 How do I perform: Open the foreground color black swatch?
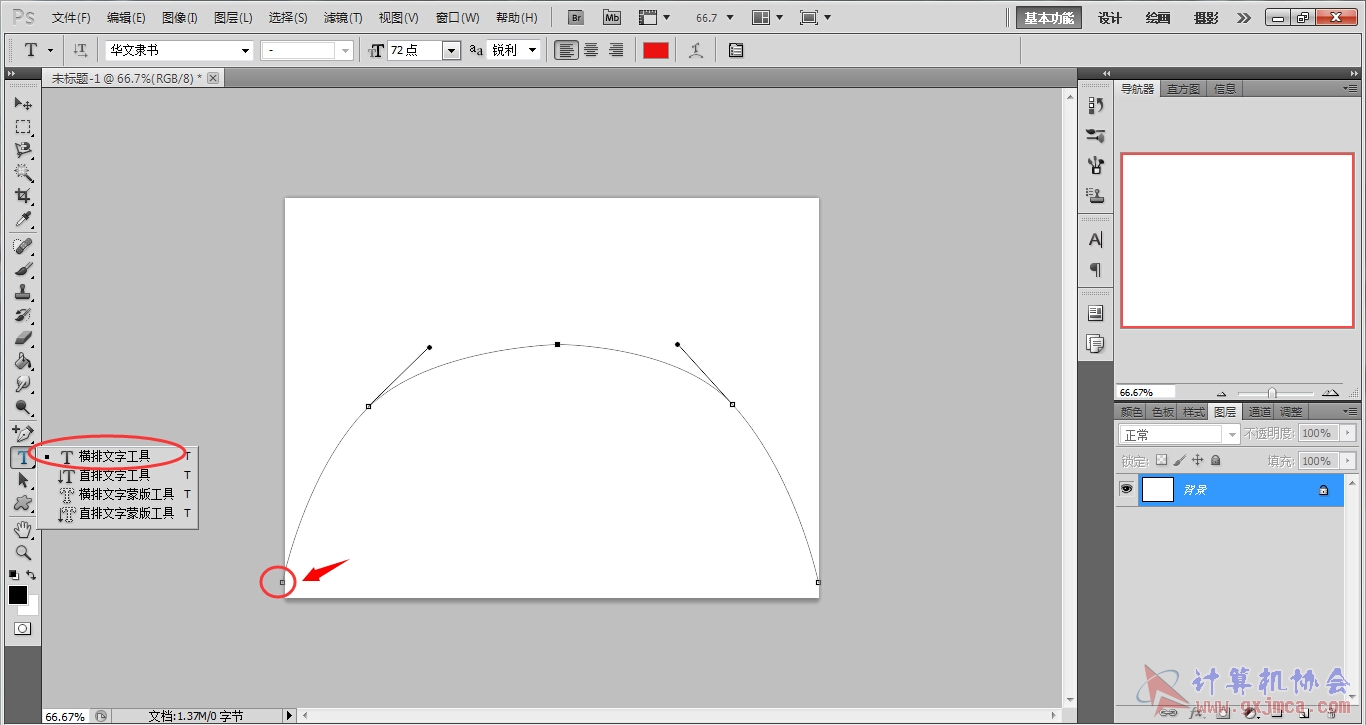click(18, 595)
